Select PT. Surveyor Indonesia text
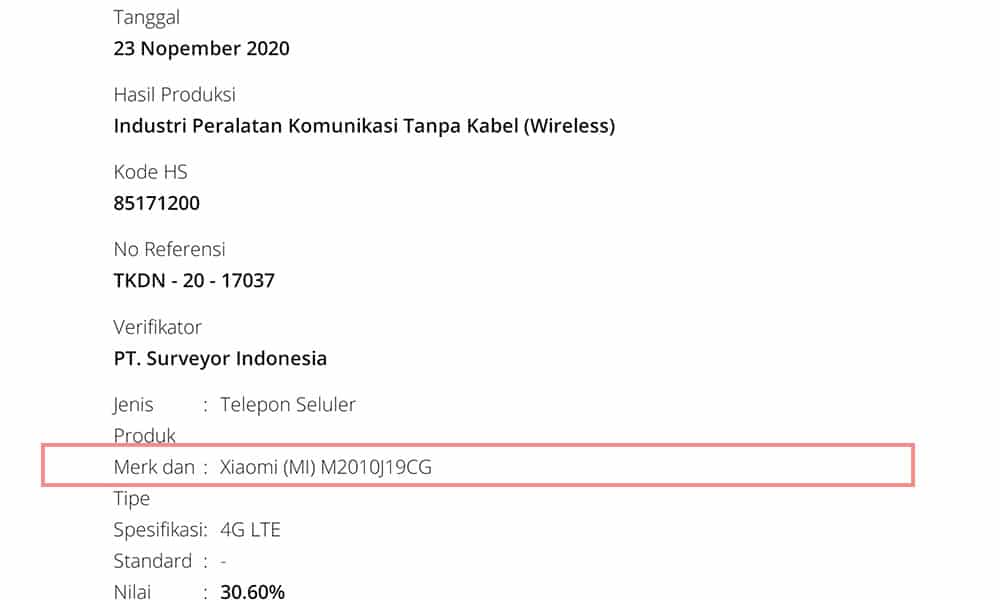The height and width of the screenshot is (600, 1000). click(220, 358)
